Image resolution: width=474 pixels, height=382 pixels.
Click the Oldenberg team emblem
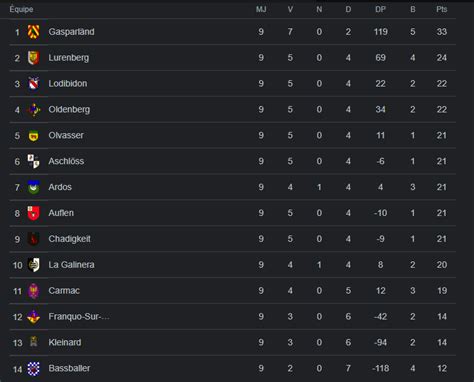point(33,110)
